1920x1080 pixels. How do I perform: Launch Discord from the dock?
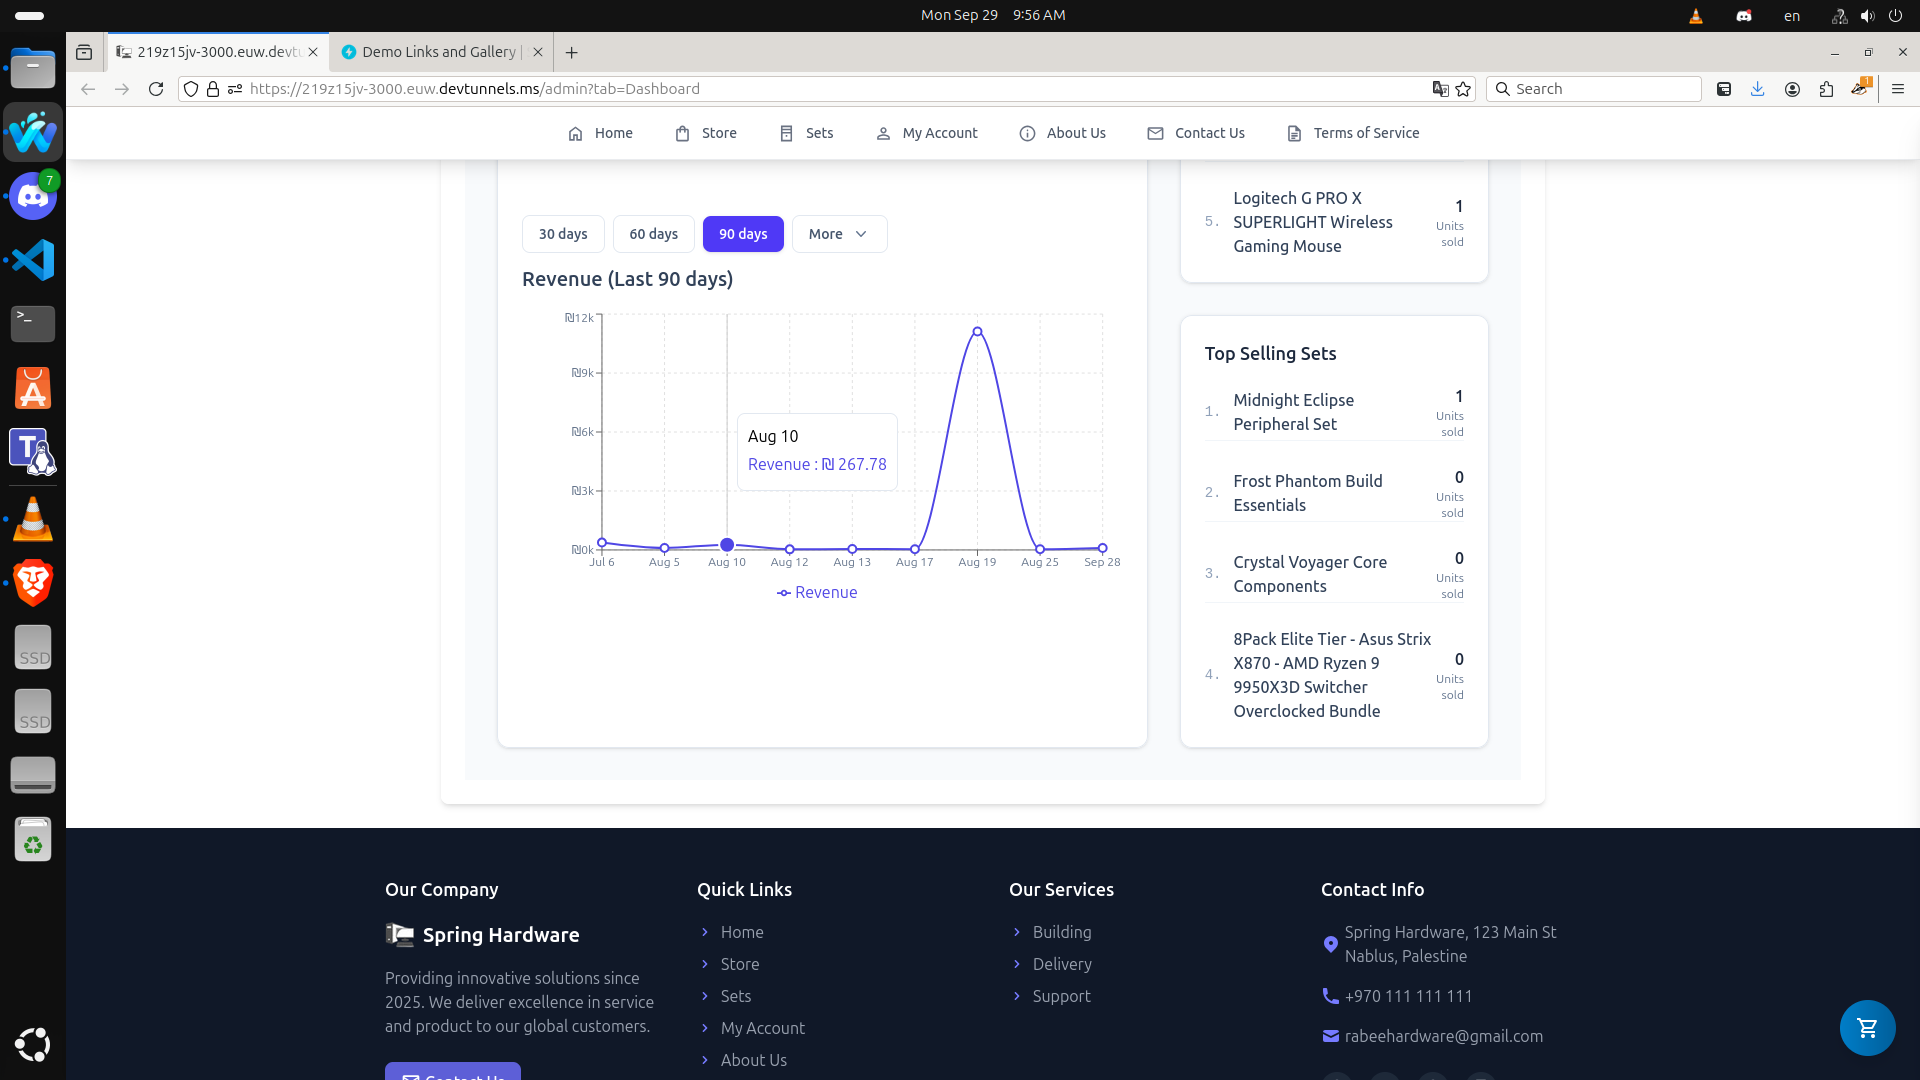pyautogui.click(x=32, y=196)
